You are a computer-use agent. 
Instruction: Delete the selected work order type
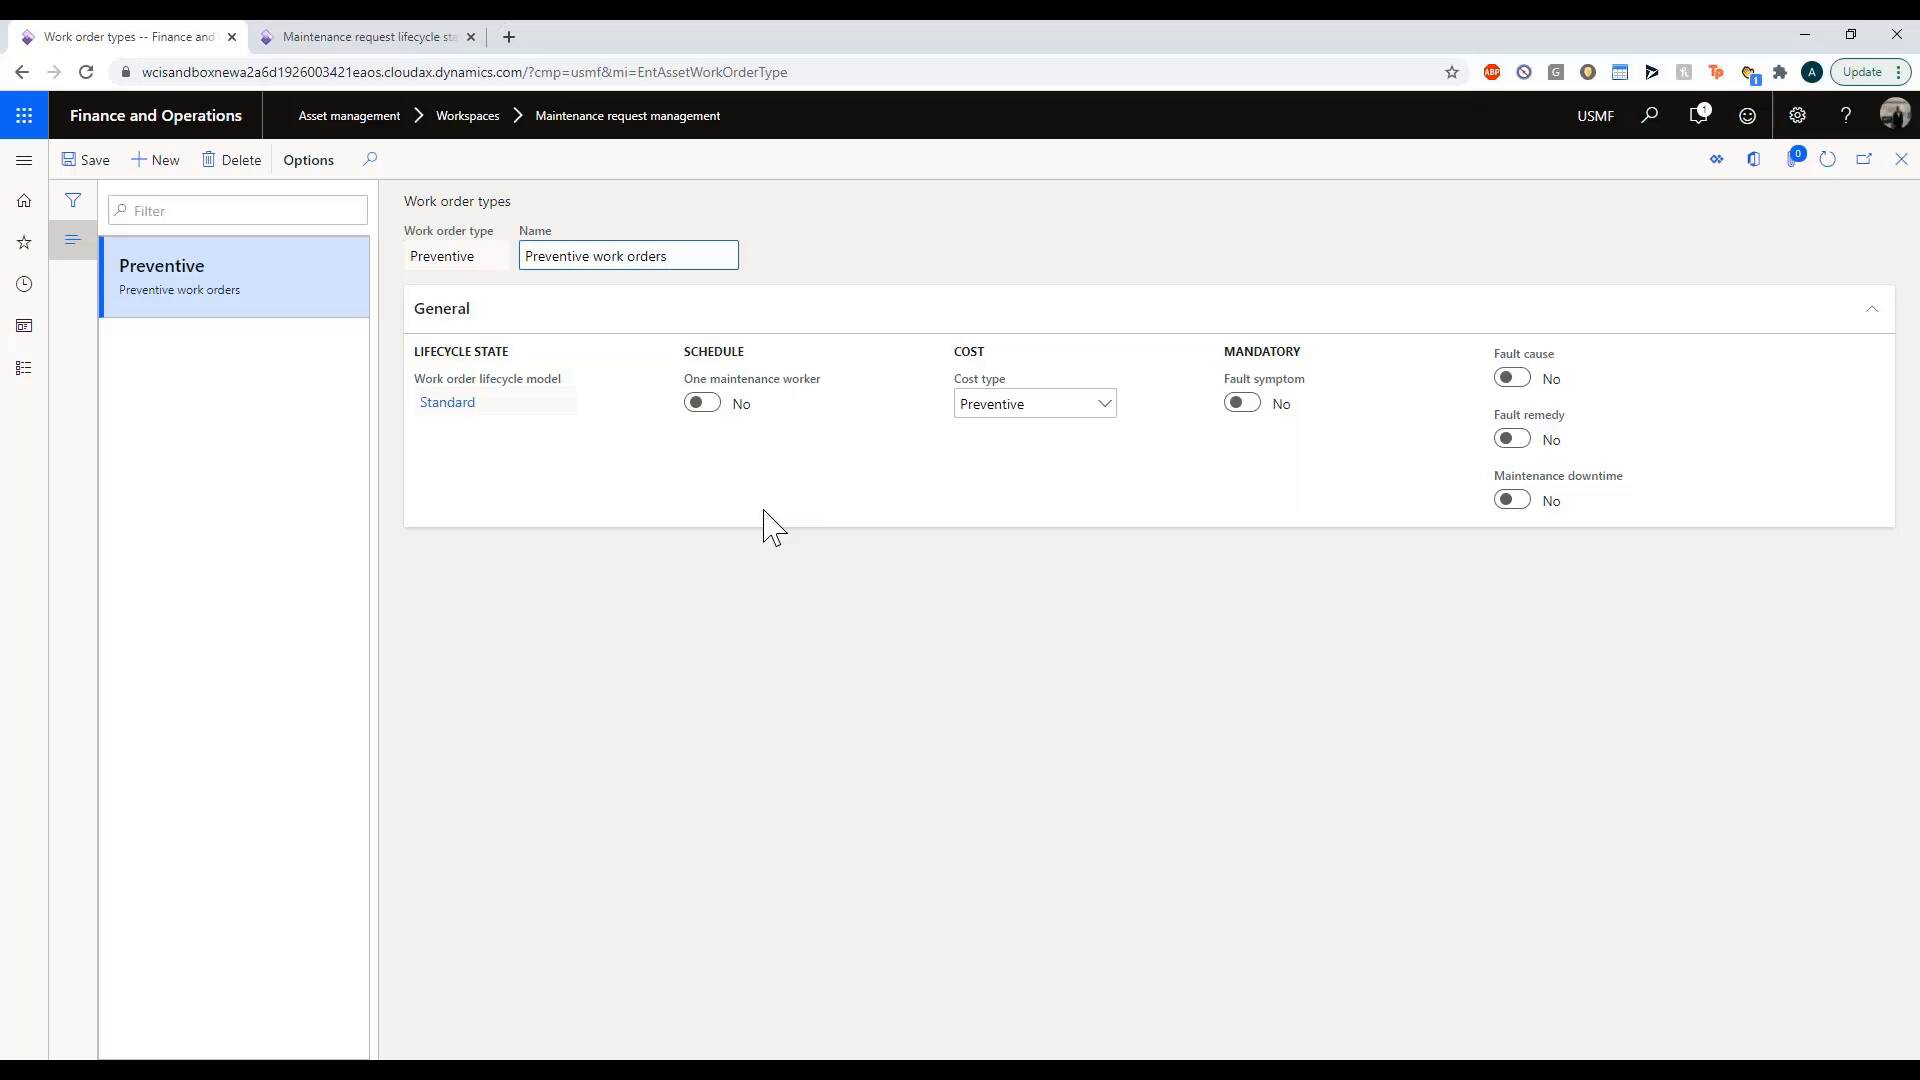coord(231,160)
